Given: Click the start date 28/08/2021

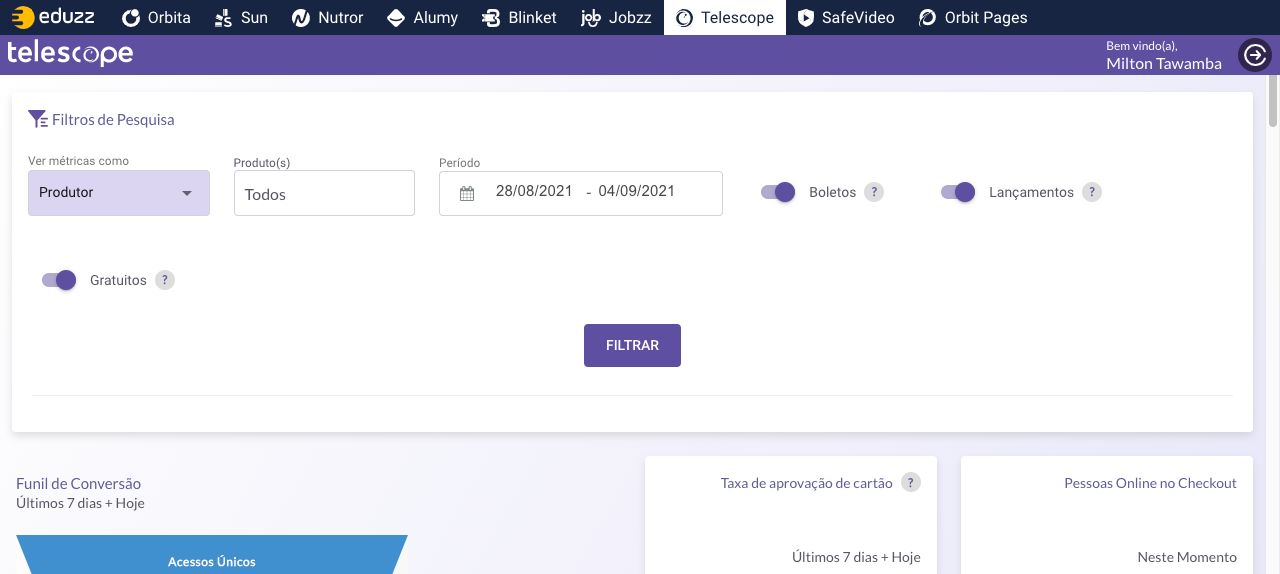Looking at the screenshot, I should tap(534, 191).
